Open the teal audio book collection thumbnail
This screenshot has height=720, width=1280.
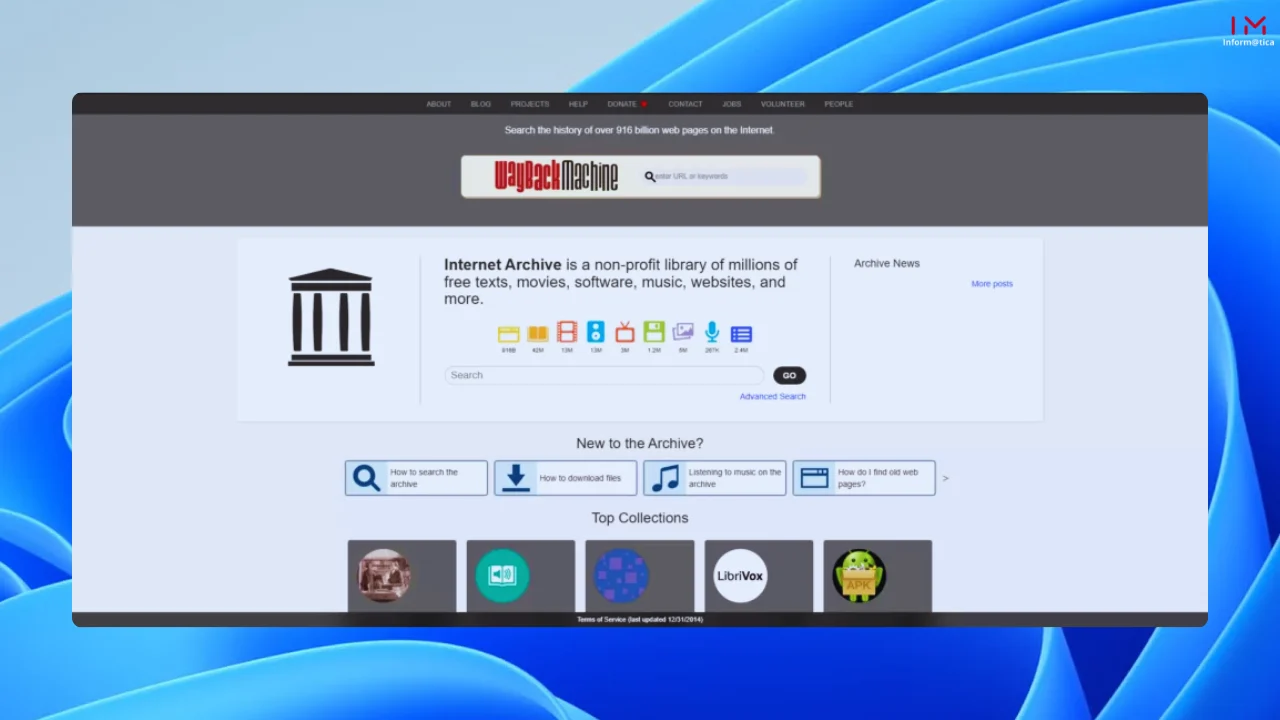502,576
